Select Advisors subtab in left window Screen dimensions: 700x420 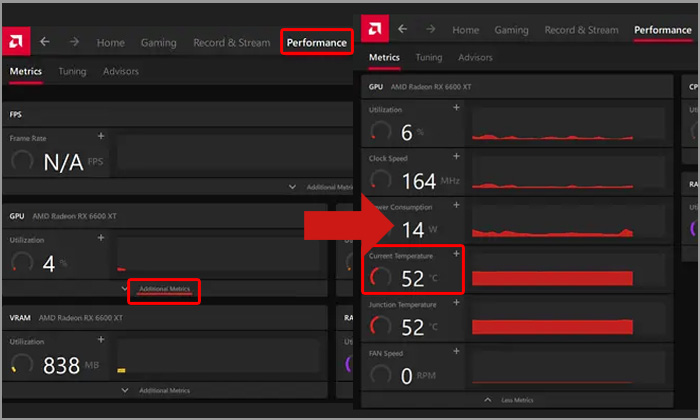coord(121,71)
